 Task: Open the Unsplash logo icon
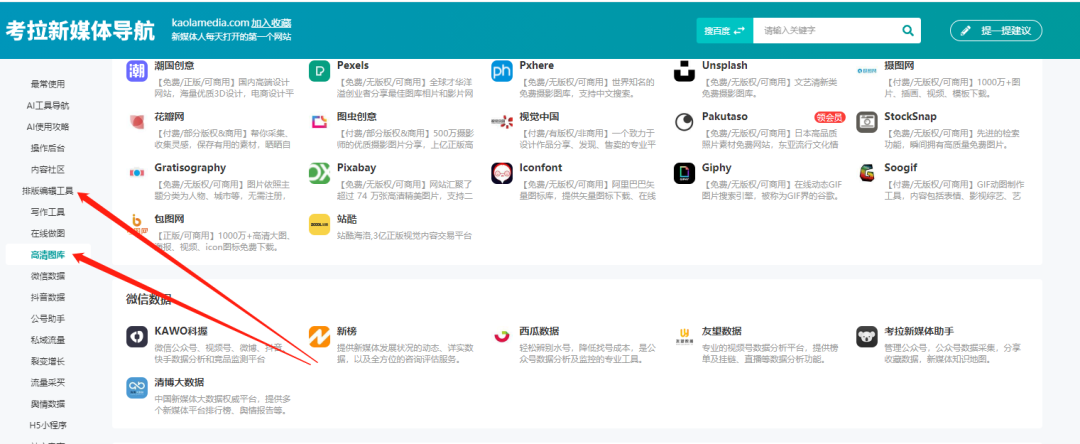click(685, 71)
